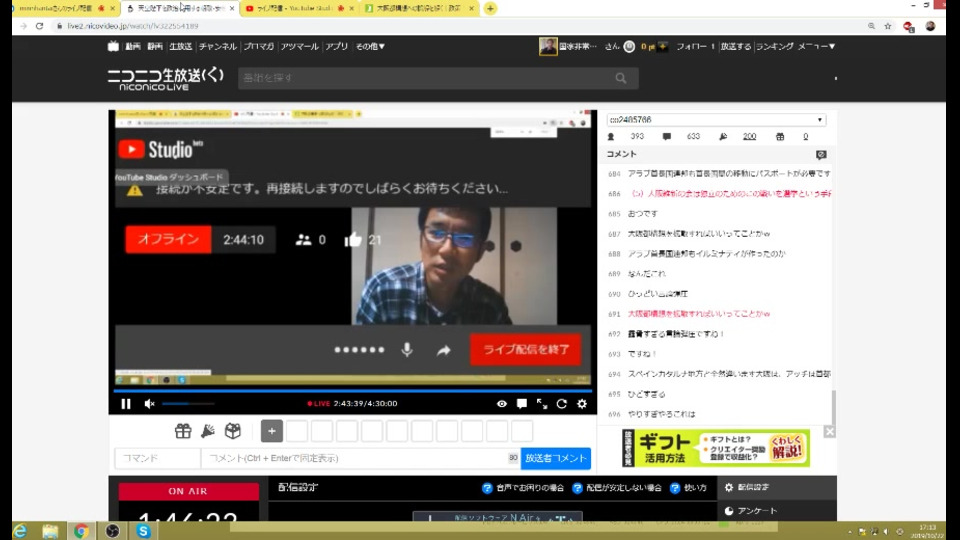Adjust the player volume slider
Screen dimensions: 960x540
pos(188,403)
